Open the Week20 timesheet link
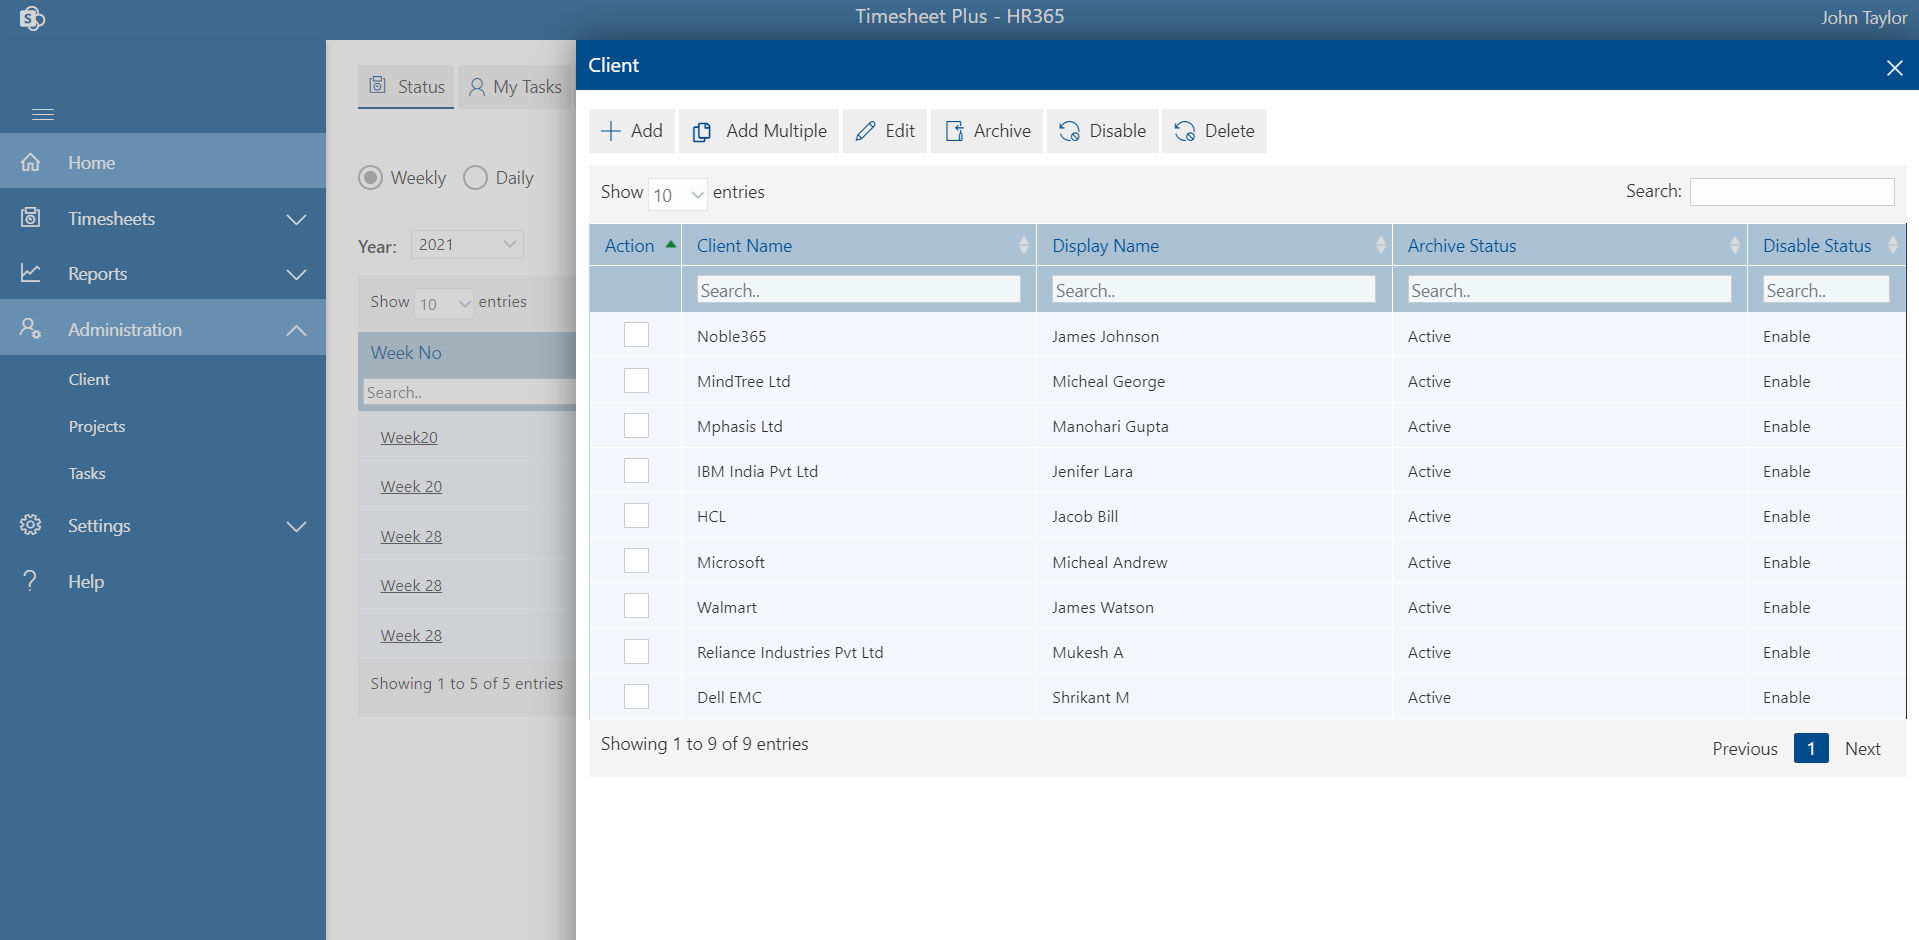 408,437
